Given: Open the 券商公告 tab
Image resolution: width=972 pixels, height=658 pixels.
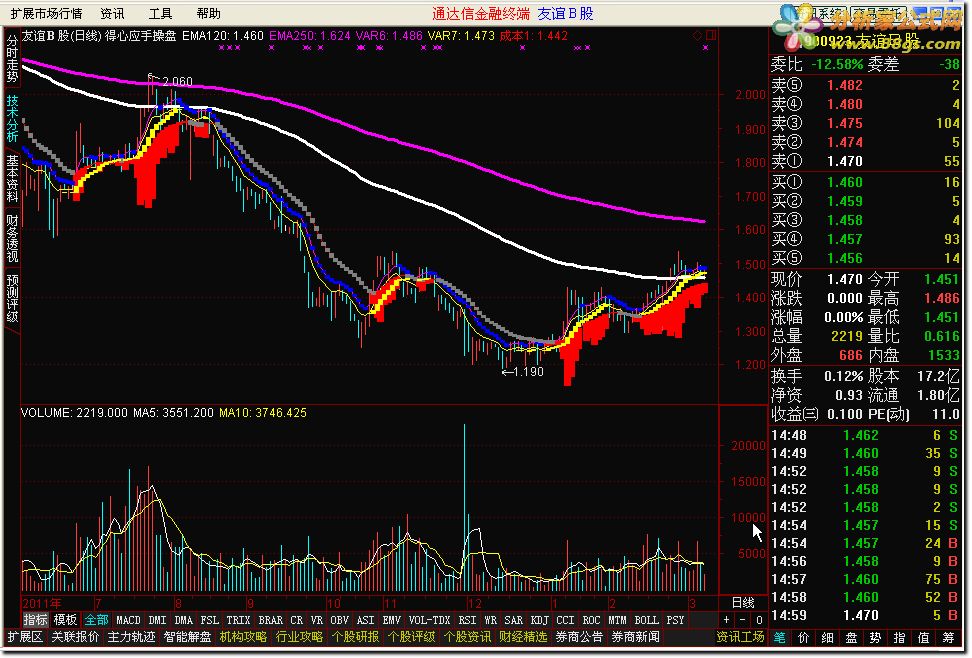Looking at the screenshot, I should [579, 637].
